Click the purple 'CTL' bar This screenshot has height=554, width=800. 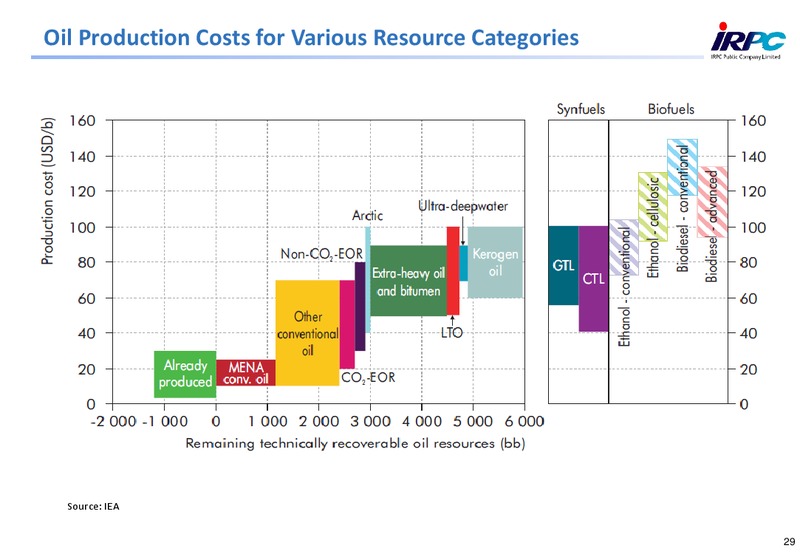[x=593, y=279]
